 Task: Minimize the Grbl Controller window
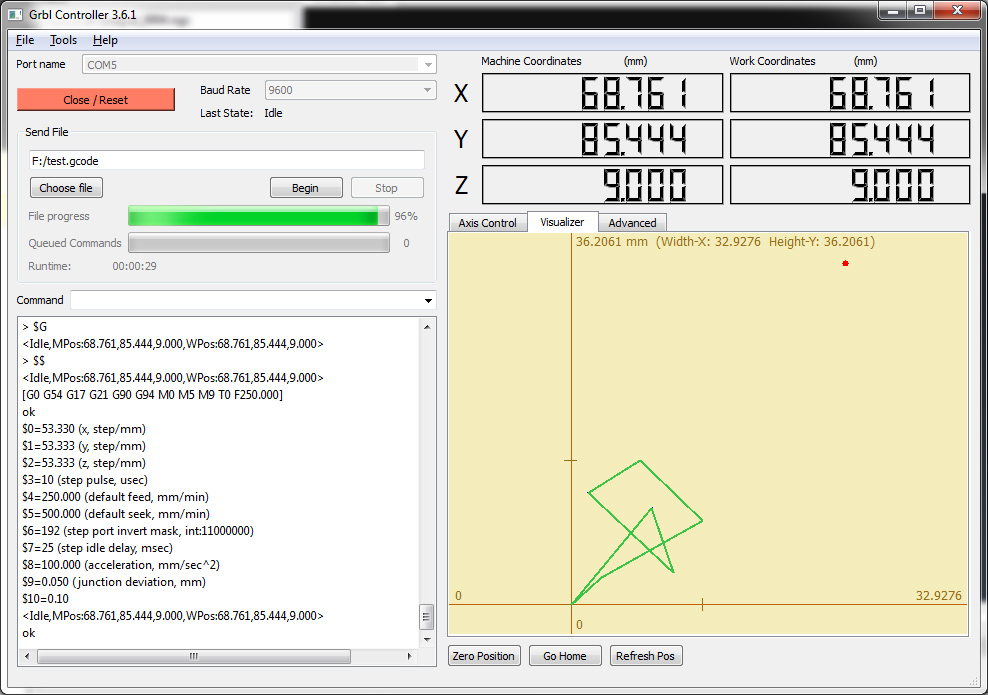(893, 10)
